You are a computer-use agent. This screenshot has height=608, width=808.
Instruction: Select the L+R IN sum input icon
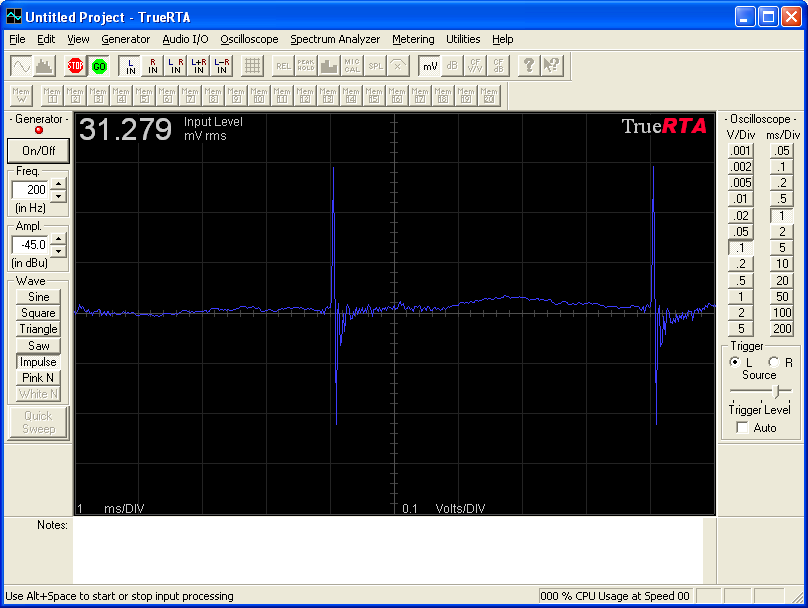pyautogui.click(x=198, y=66)
